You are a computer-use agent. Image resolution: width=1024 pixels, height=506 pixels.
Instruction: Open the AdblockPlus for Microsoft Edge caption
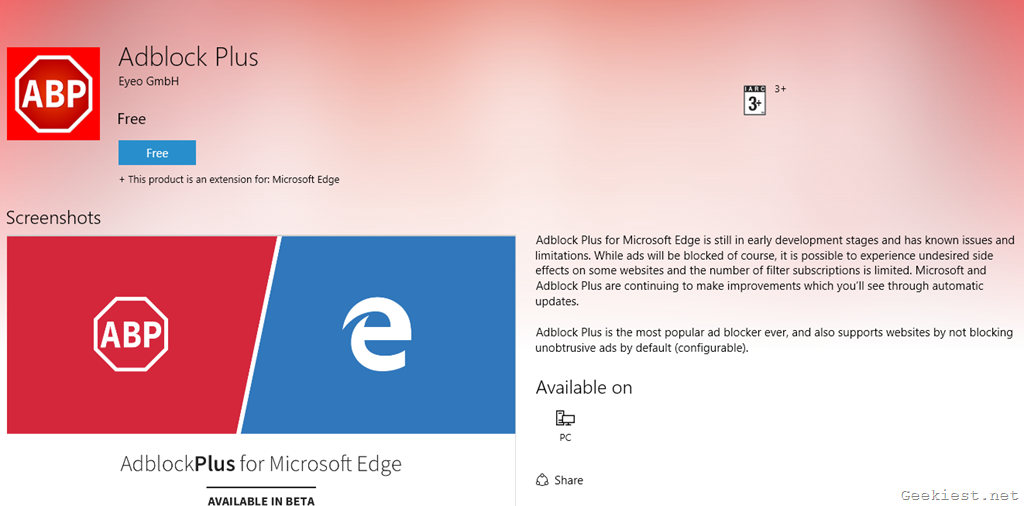pos(260,463)
